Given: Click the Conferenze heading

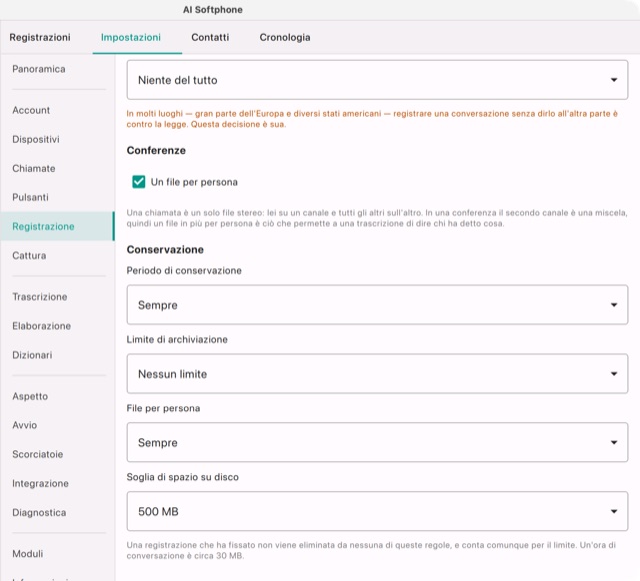Looking at the screenshot, I should point(156,150).
